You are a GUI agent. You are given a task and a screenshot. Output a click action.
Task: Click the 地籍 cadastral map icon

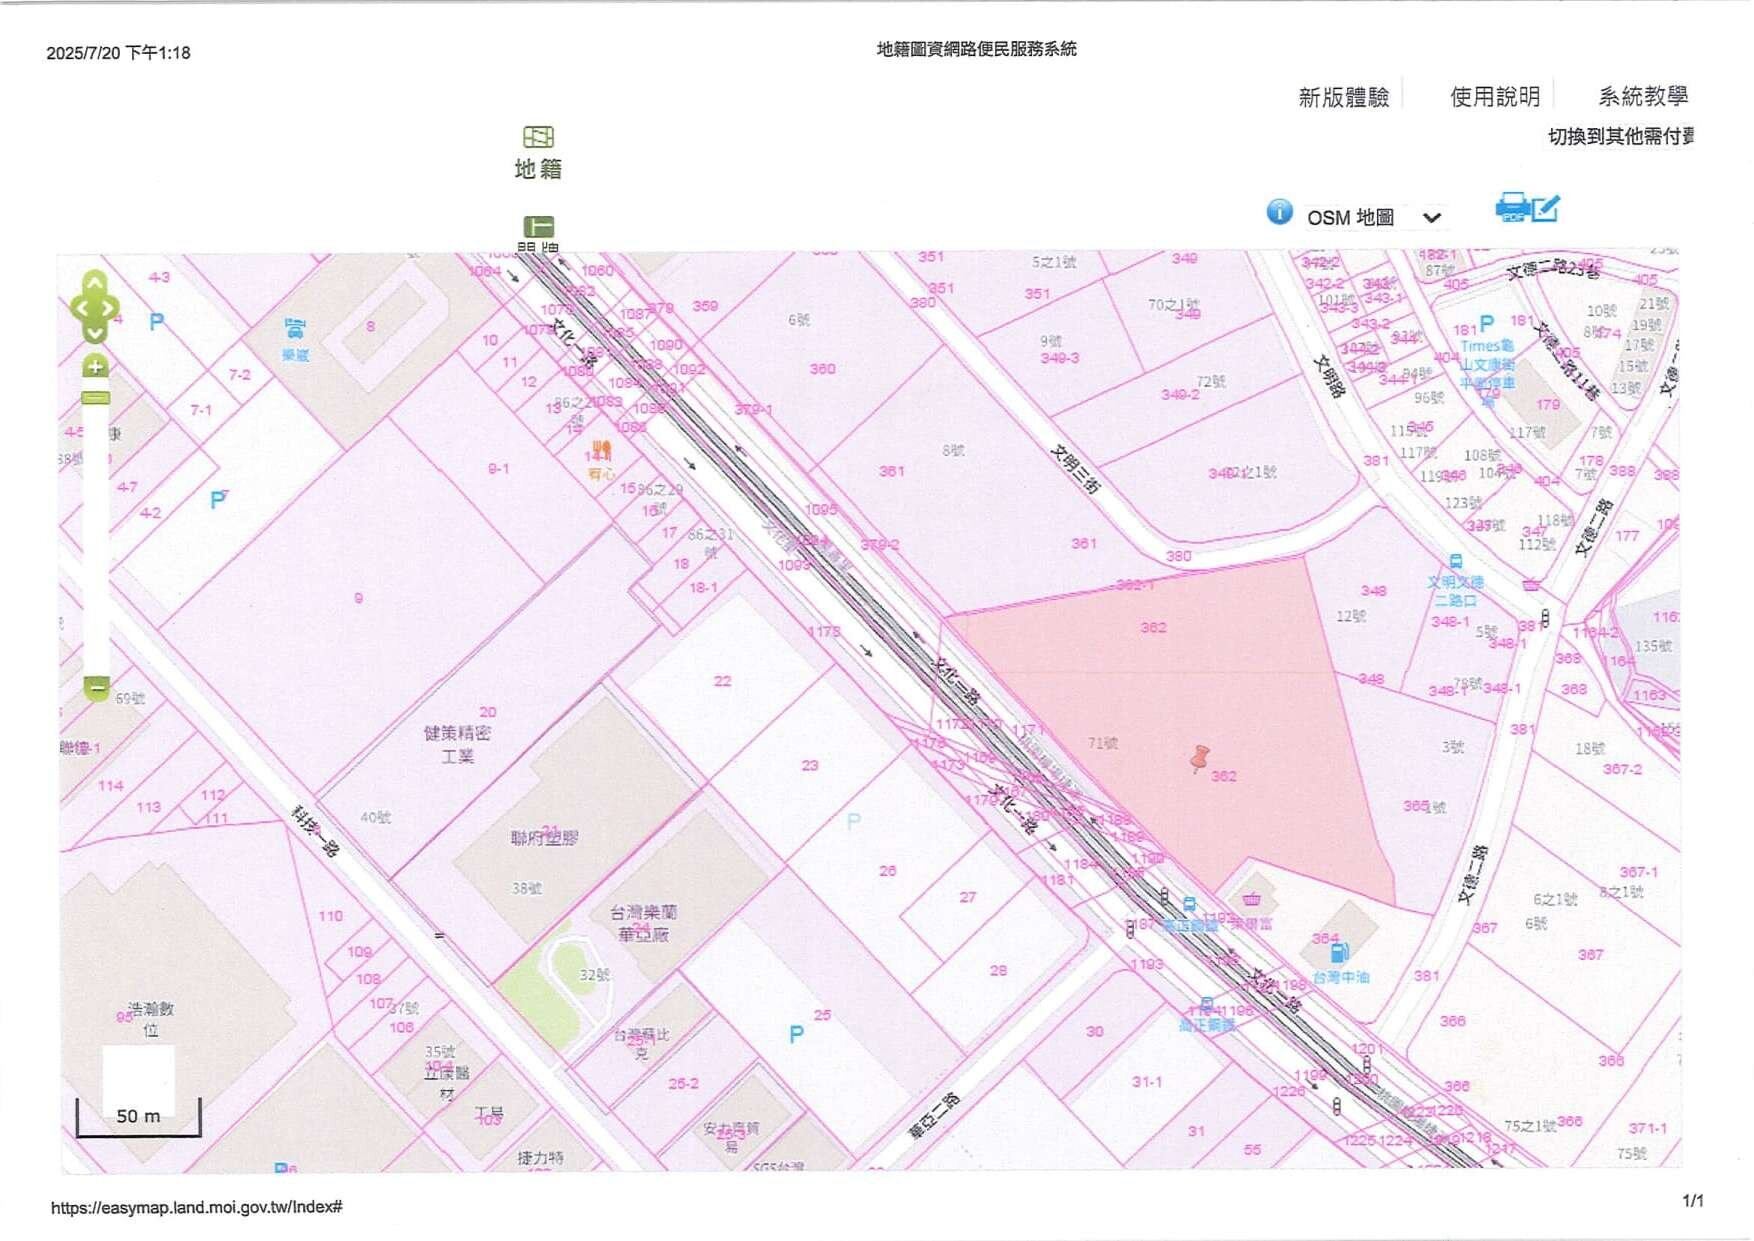(538, 137)
